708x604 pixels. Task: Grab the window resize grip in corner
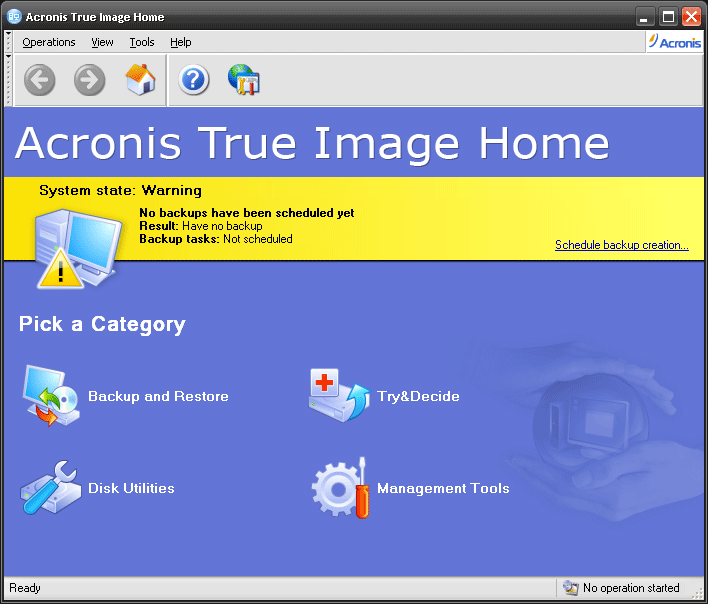[698, 593]
